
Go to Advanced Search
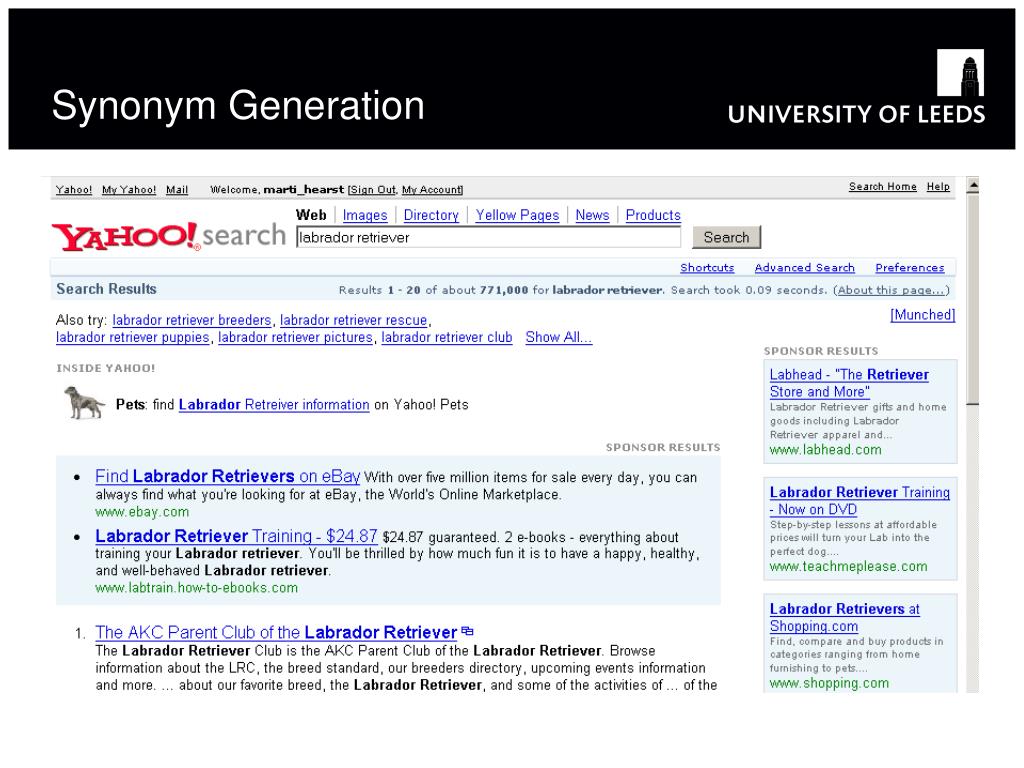tap(805, 268)
